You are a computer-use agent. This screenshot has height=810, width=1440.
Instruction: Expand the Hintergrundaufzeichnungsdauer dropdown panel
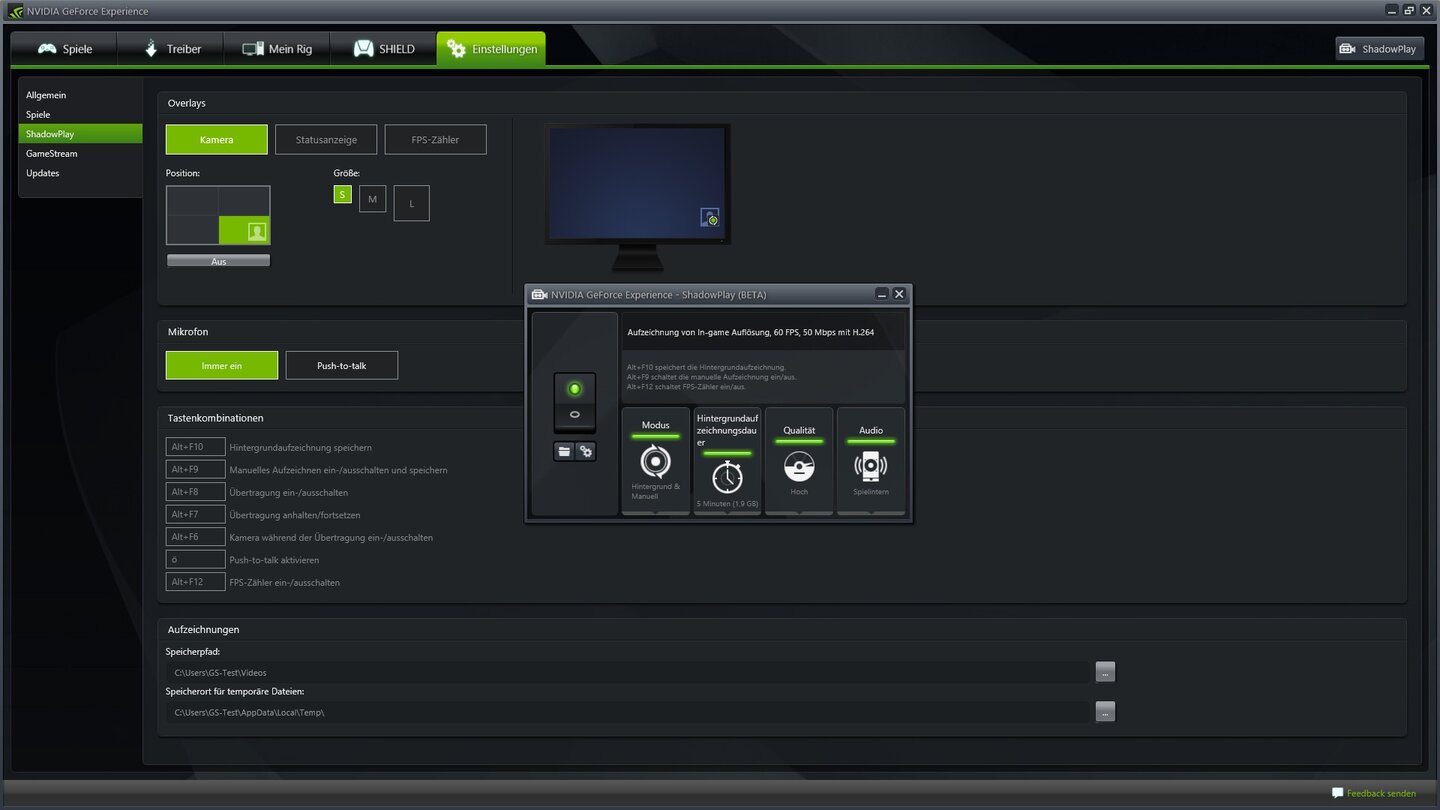728,461
